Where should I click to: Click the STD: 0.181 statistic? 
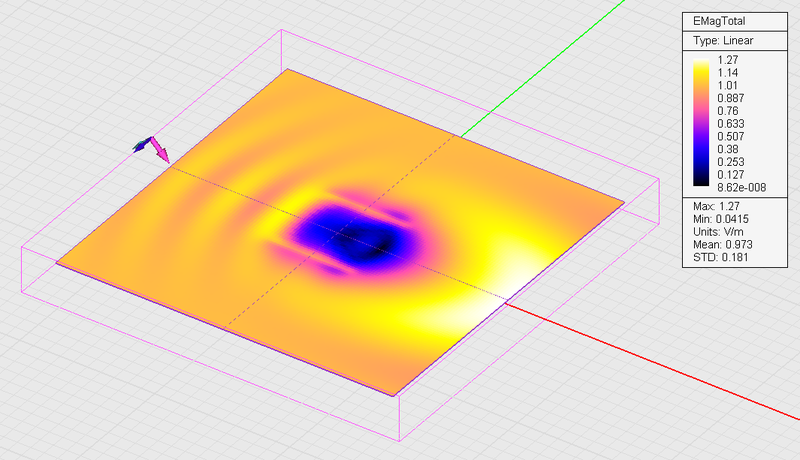pyautogui.click(x=719, y=258)
